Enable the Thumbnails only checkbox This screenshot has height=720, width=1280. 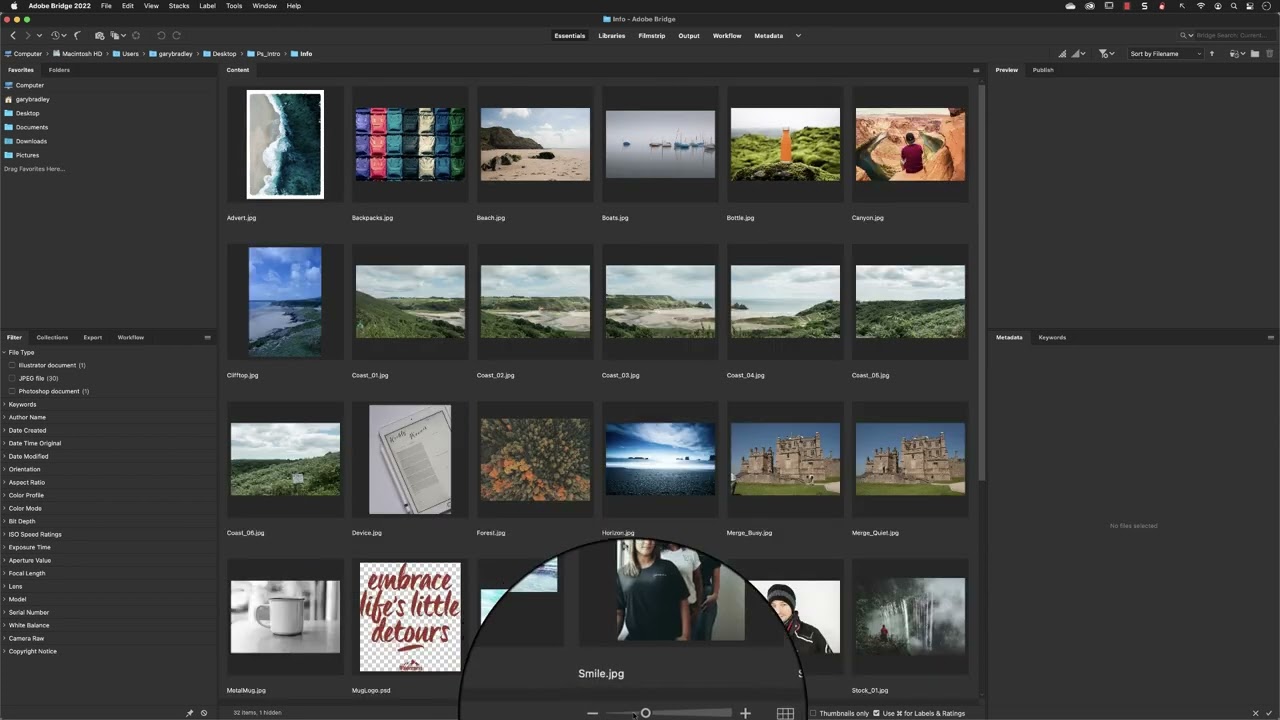[x=813, y=713]
